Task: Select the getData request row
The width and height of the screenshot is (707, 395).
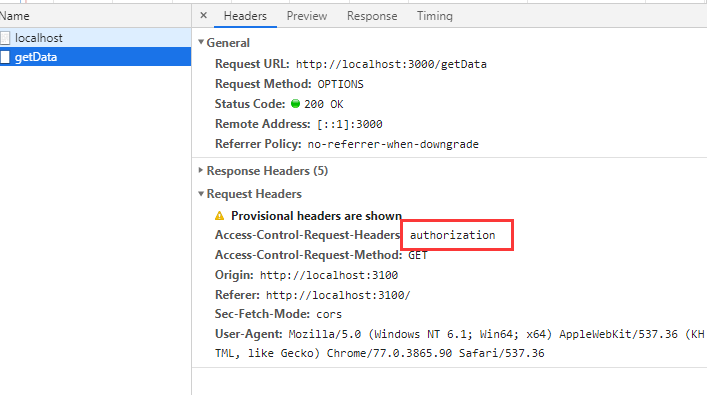Action: point(96,57)
